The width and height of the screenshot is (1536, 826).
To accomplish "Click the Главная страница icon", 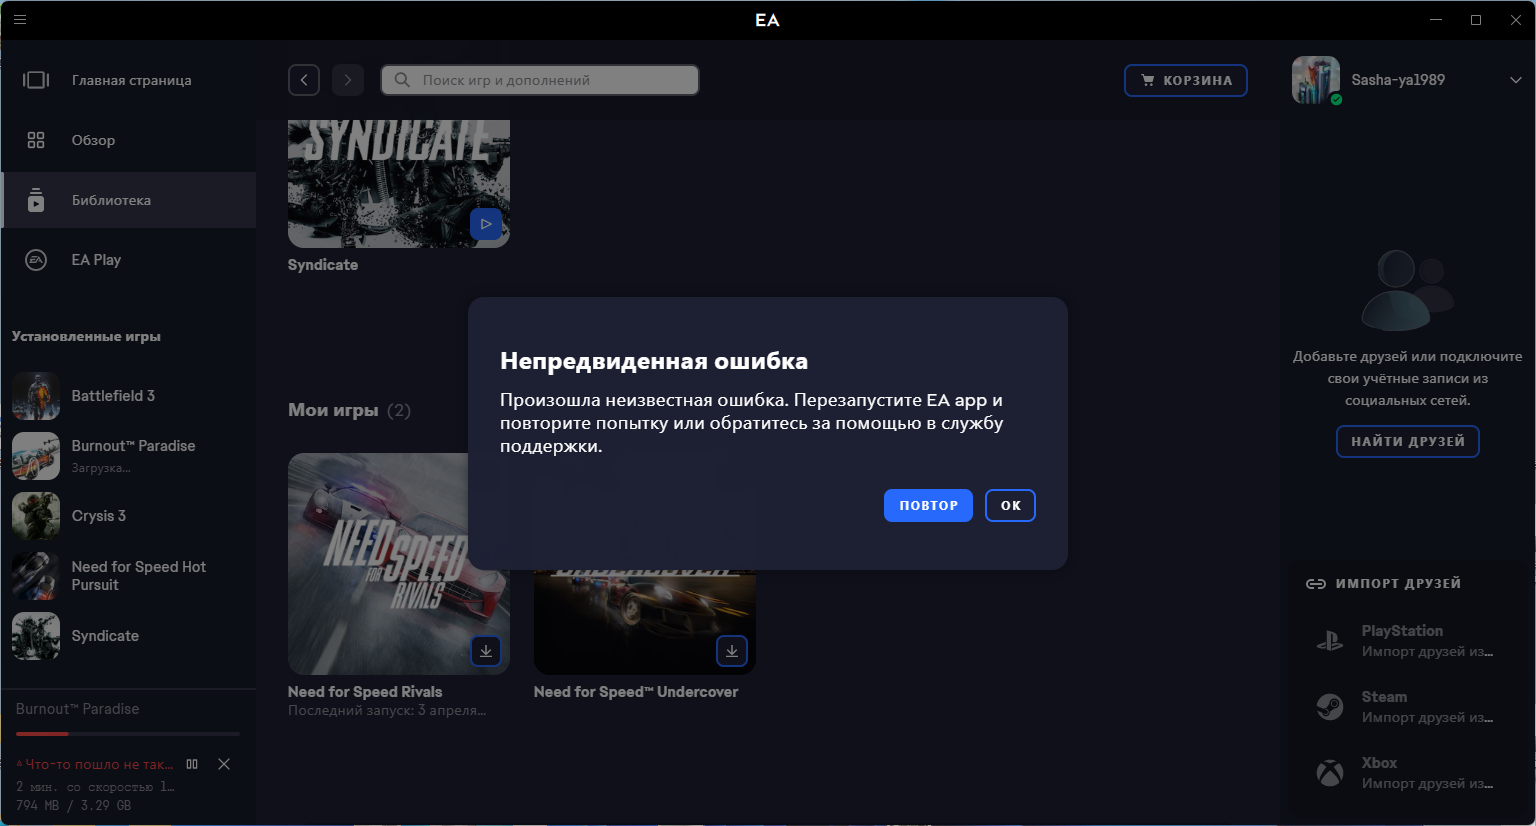I will click(36, 80).
